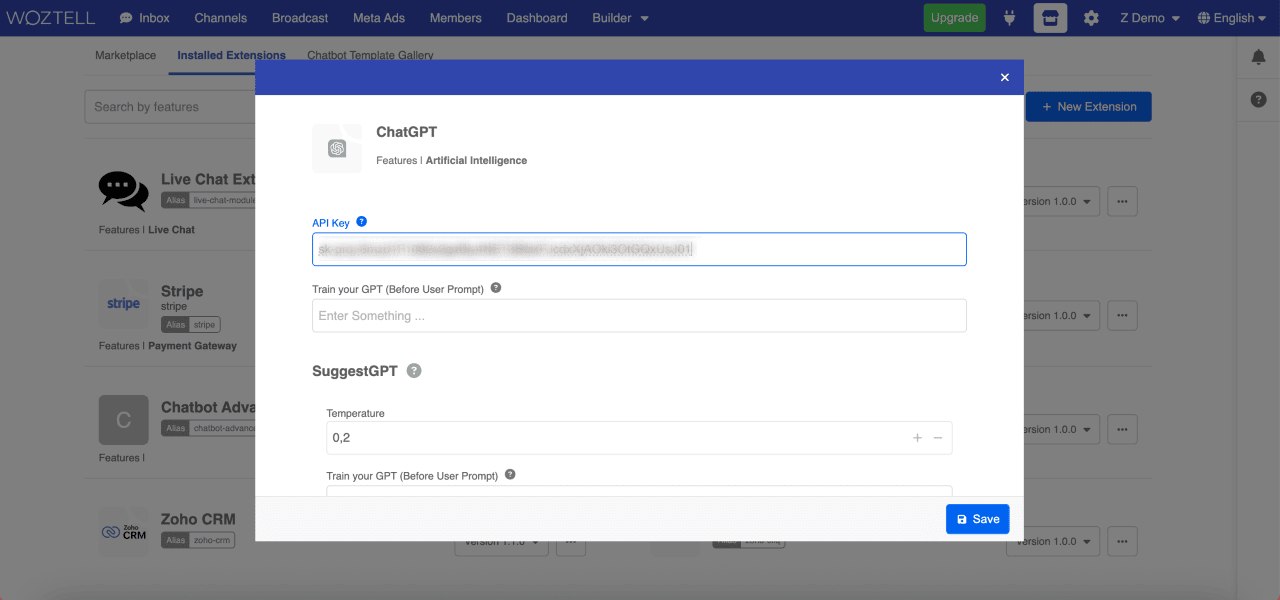1280x600 pixels.
Task: Click the 'Zoho CRM' extension name
Action: [x=198, y=520]
